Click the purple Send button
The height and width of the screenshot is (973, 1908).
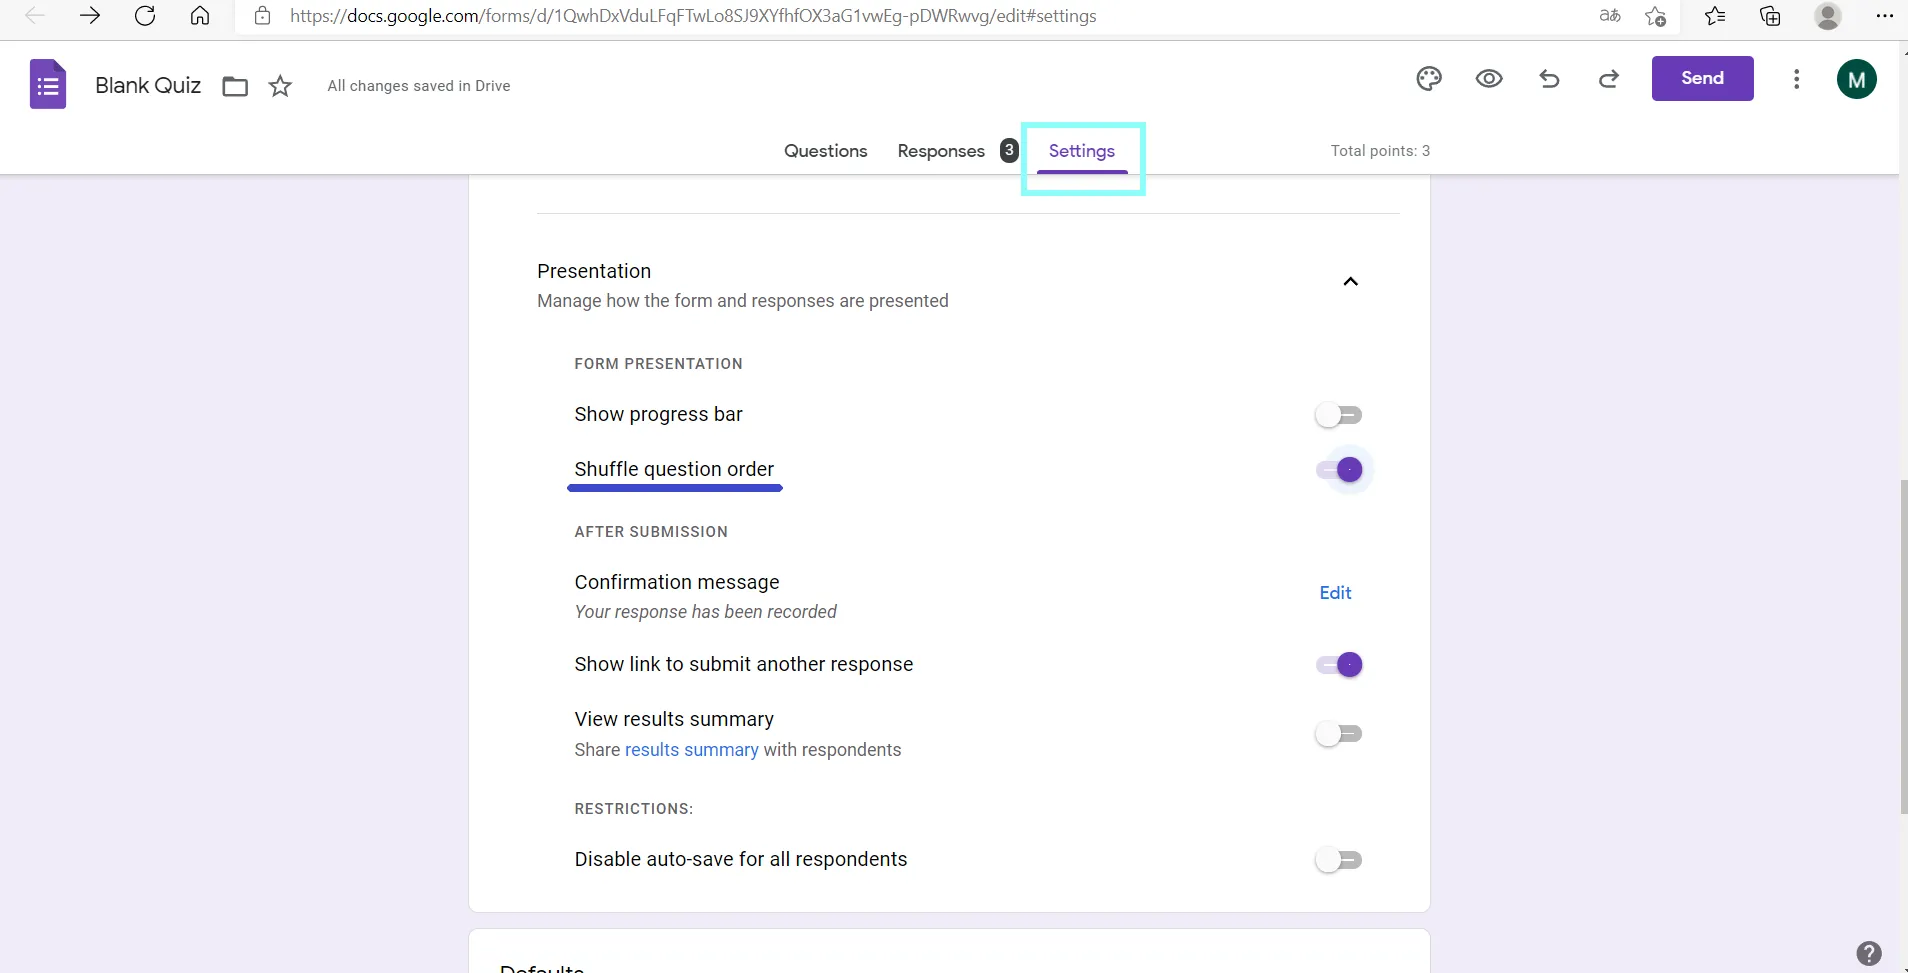pyautogui.click(x=1702, y=78)
